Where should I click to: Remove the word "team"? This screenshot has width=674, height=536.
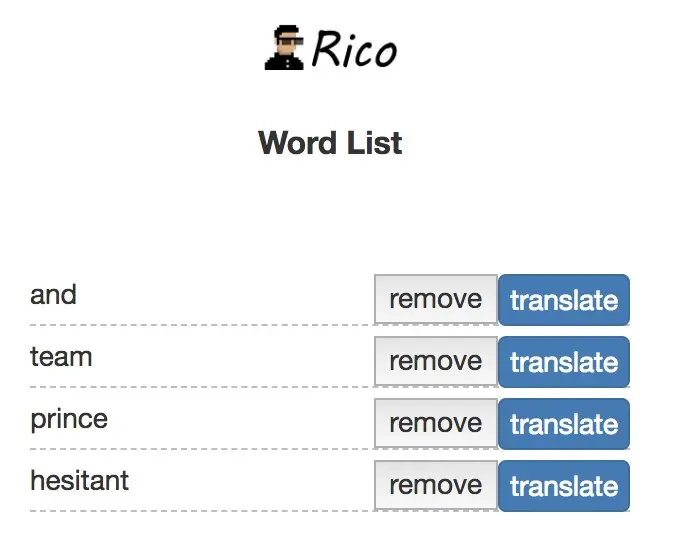tap(436, 361)
